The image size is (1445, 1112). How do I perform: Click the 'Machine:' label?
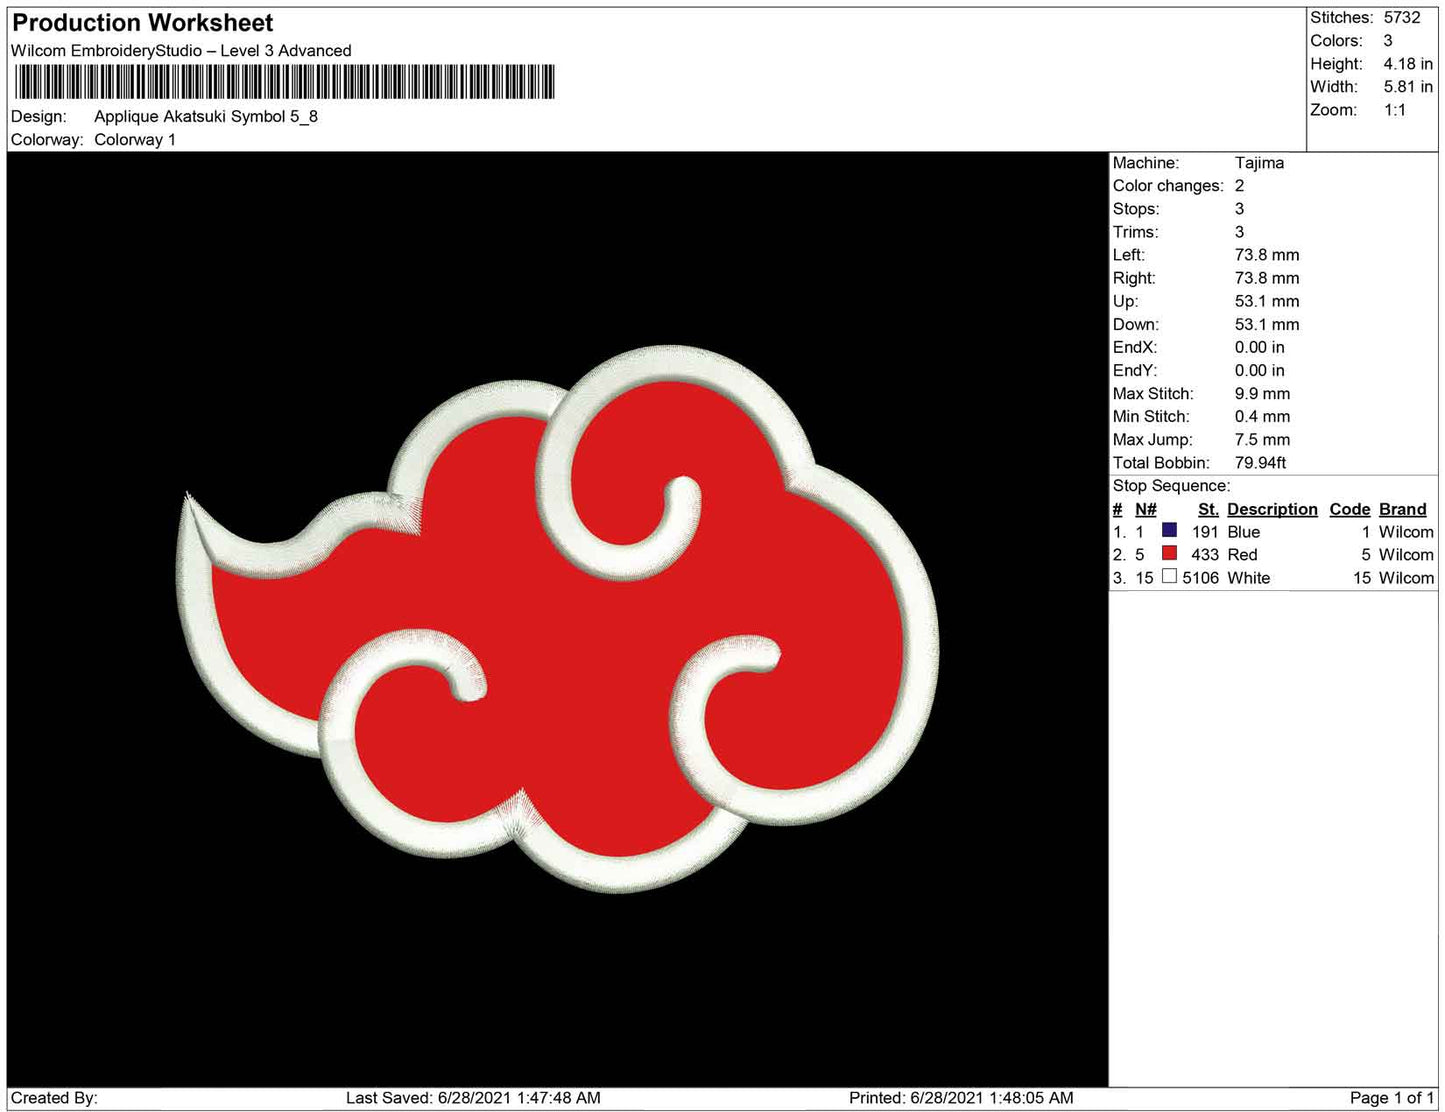point(1146,163)
